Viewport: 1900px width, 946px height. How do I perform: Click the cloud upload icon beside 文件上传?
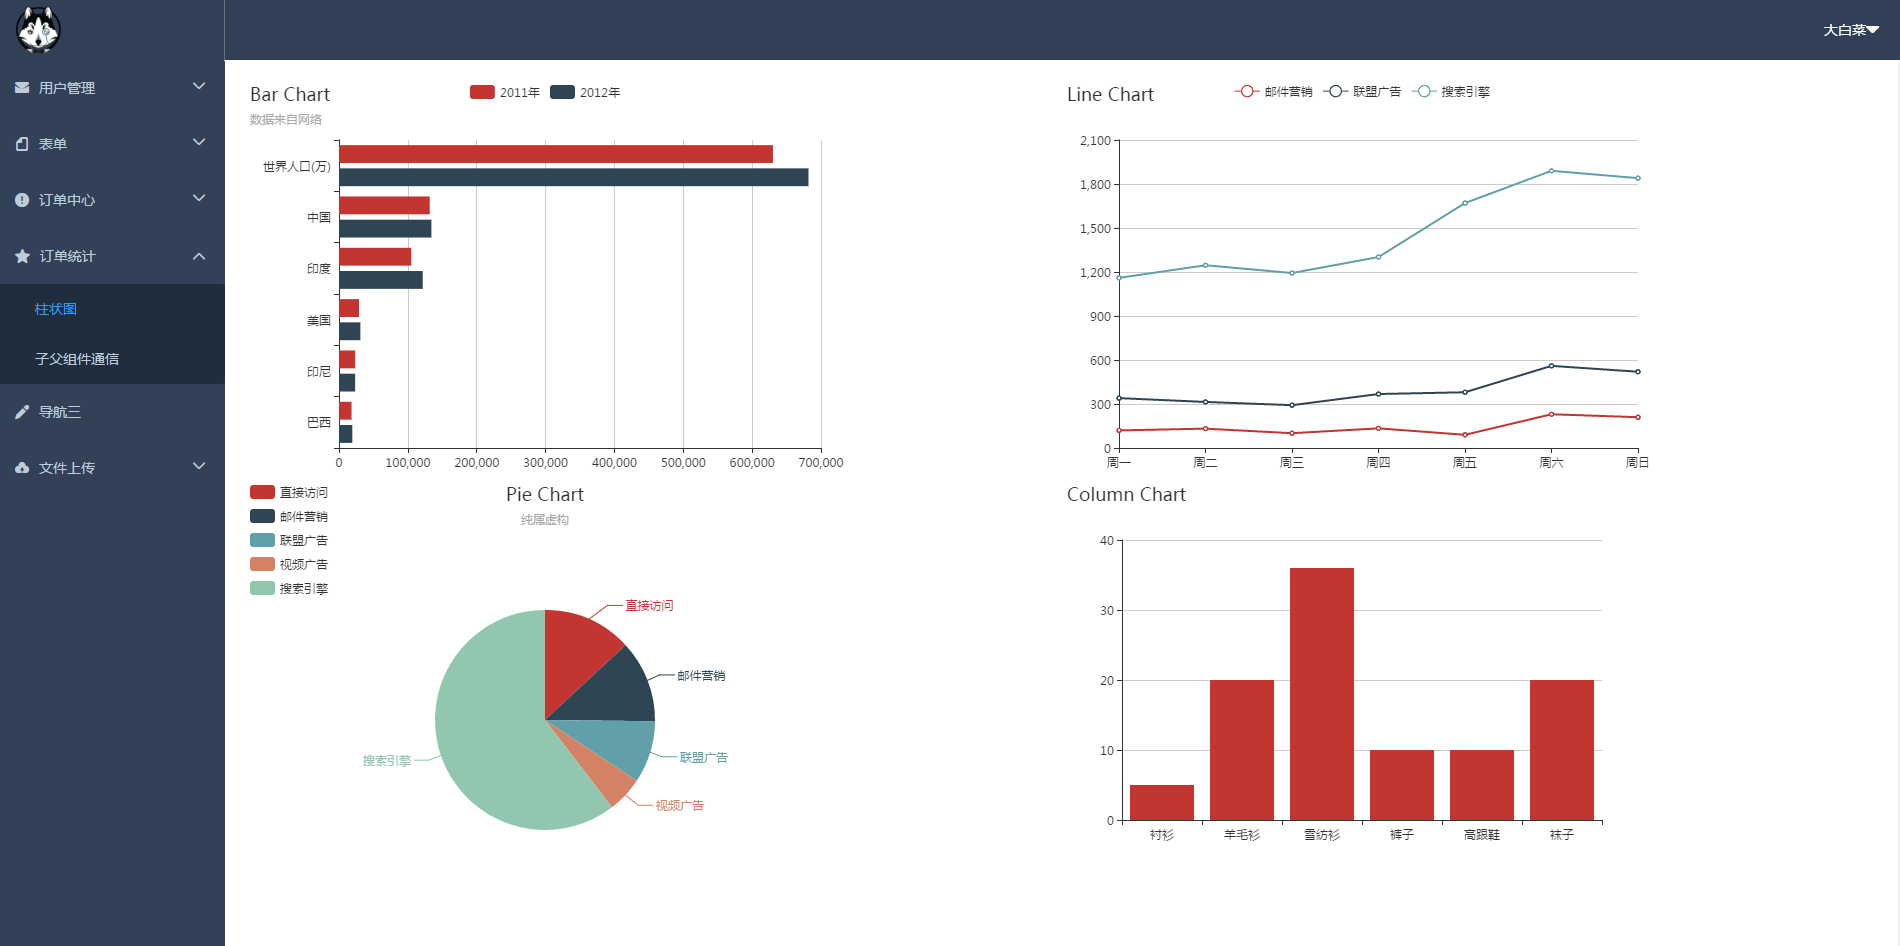click(22, 468)
